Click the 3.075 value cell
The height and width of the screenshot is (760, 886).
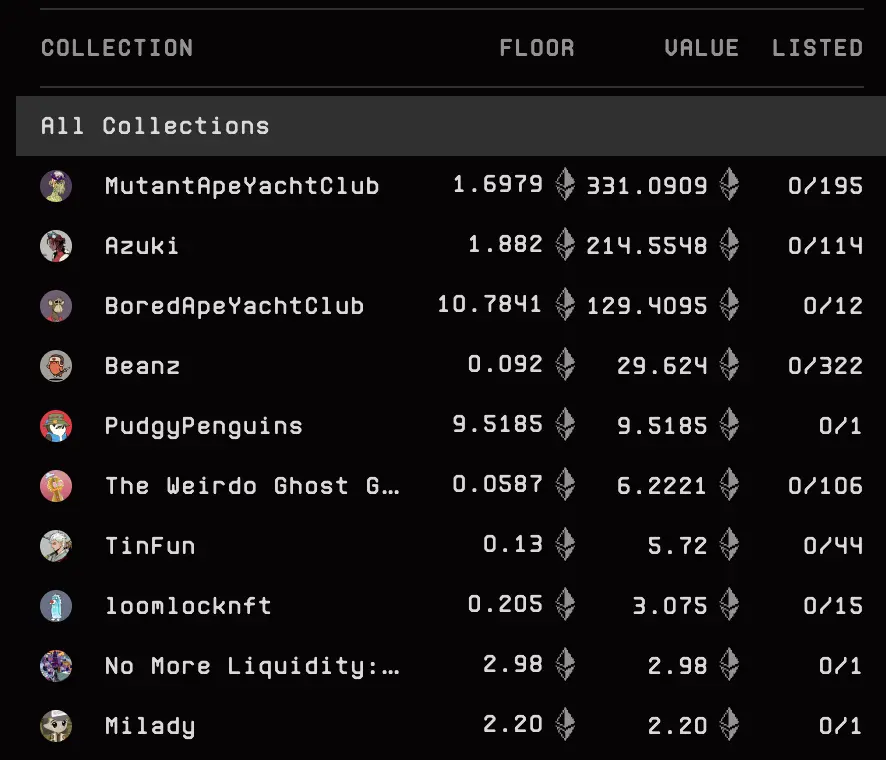(670, 606)
